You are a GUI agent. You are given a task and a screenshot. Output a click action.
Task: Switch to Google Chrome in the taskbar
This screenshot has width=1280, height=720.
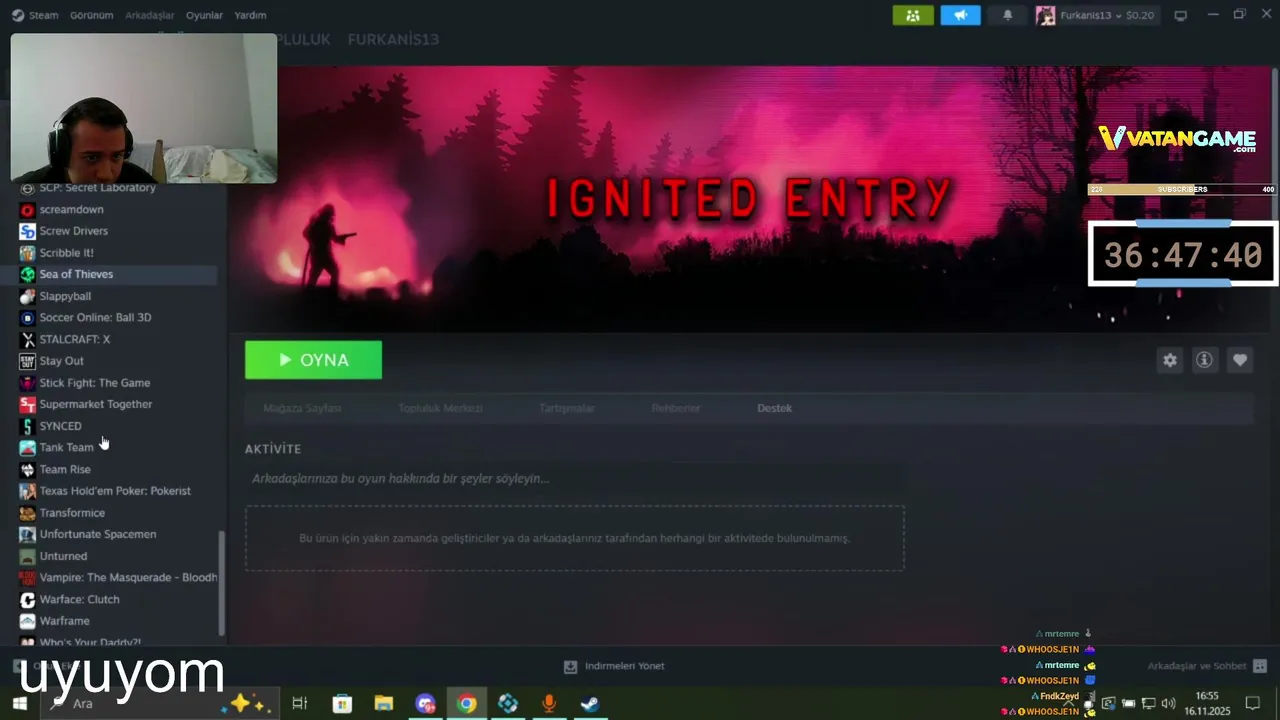click(x=467, y=704)
